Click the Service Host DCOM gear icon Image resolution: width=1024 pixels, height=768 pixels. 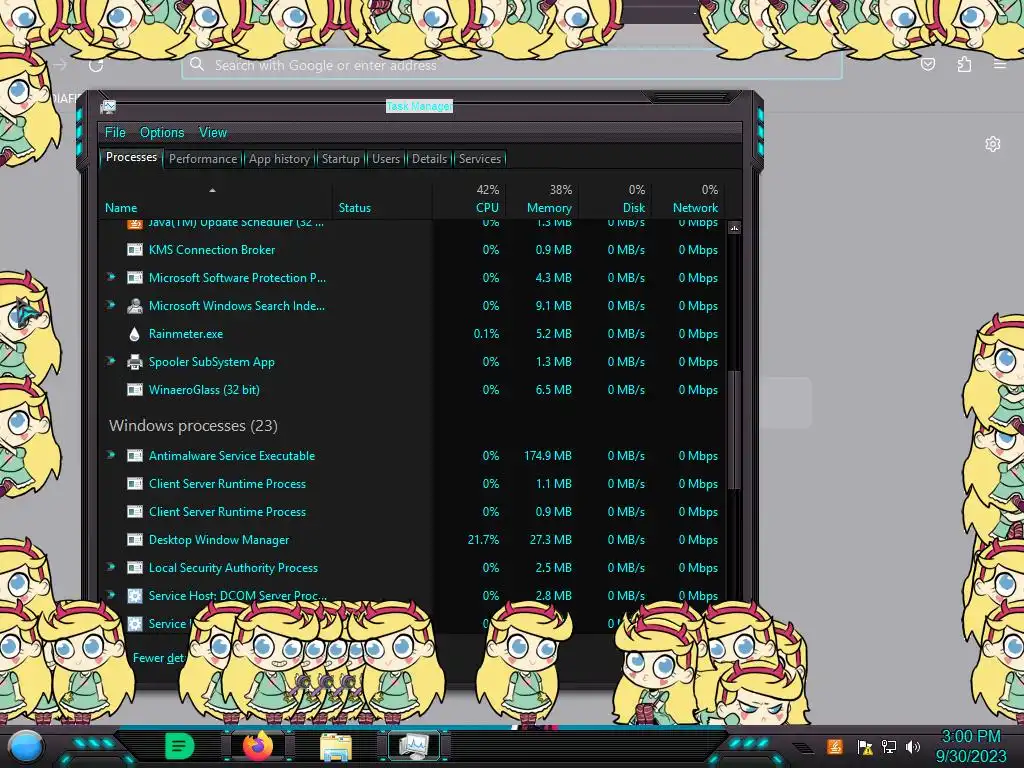tap(135, 596)
